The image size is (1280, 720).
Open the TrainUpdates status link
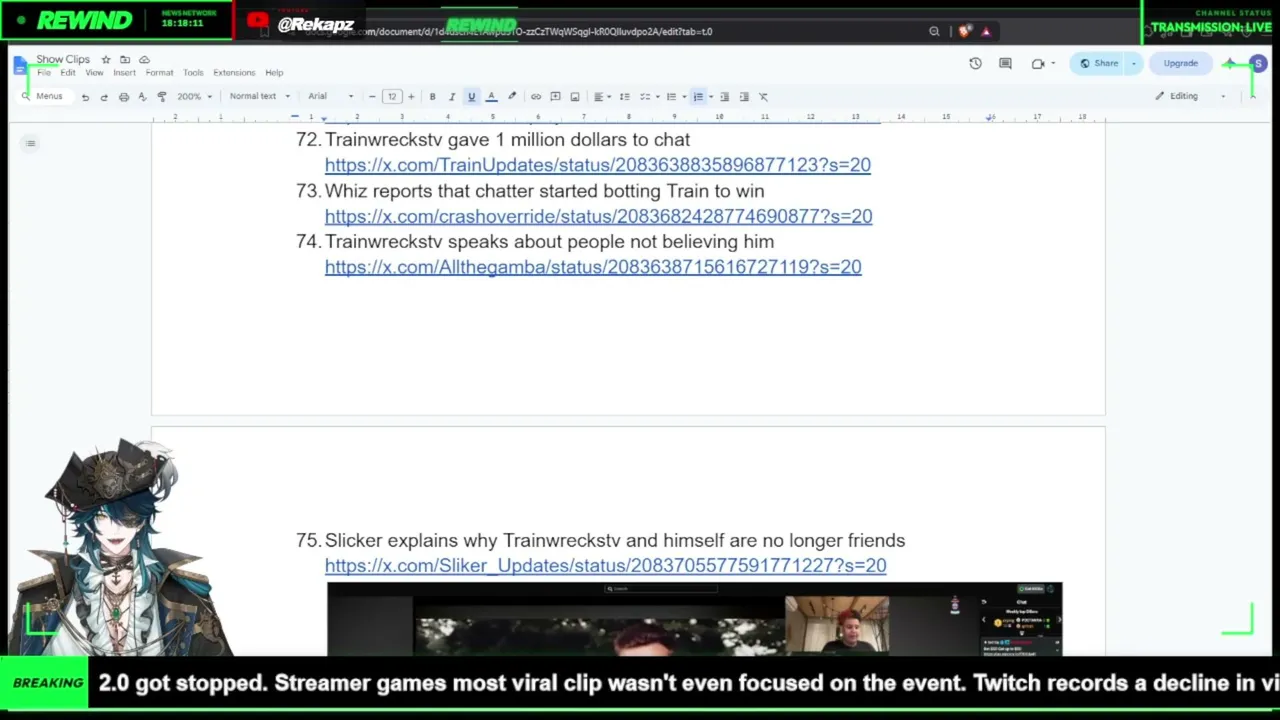tap(598, 165)
